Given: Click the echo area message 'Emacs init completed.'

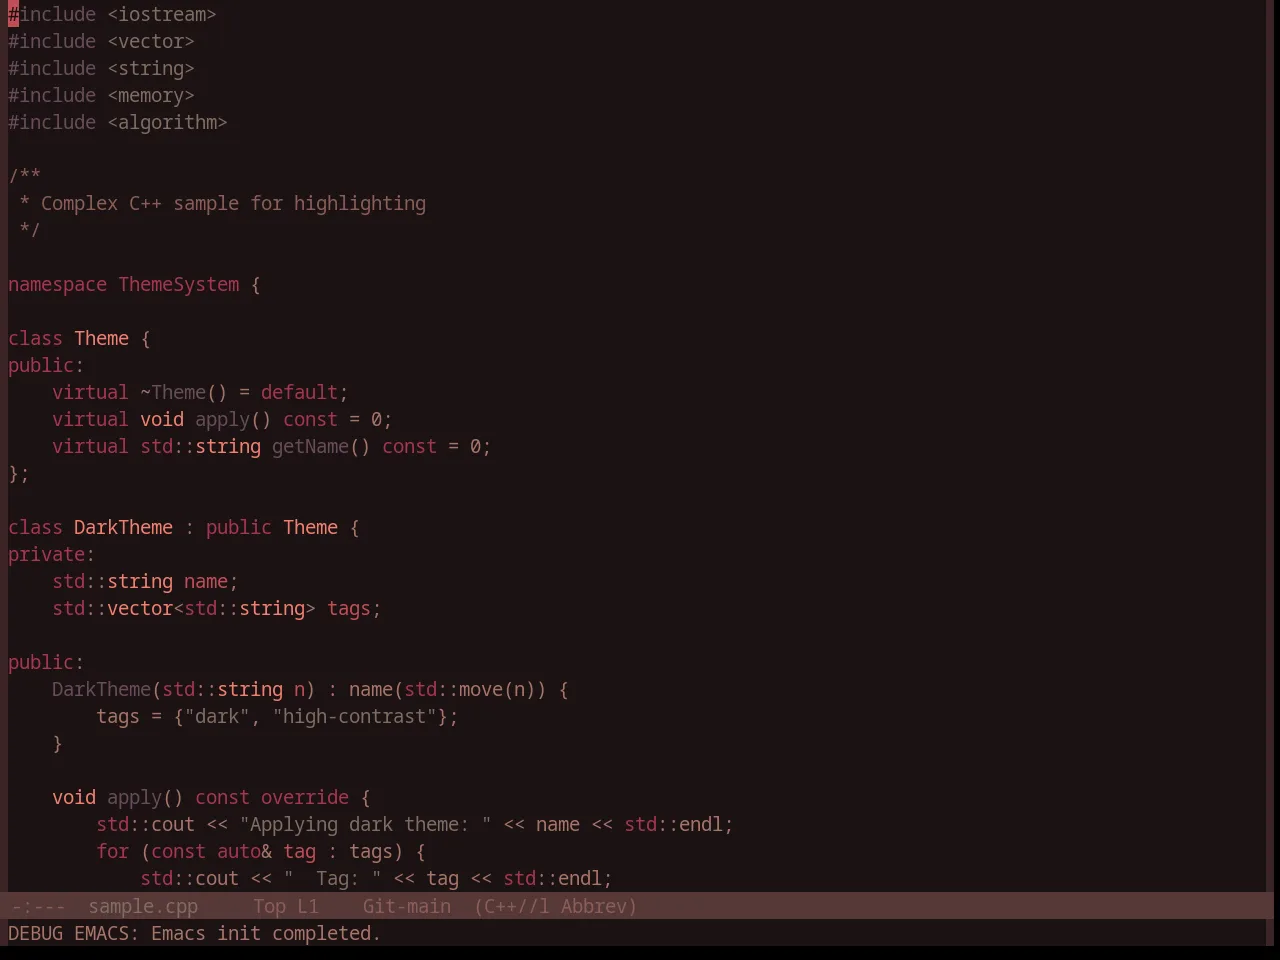Looking at the screenshot, I should tap(266, 933).
